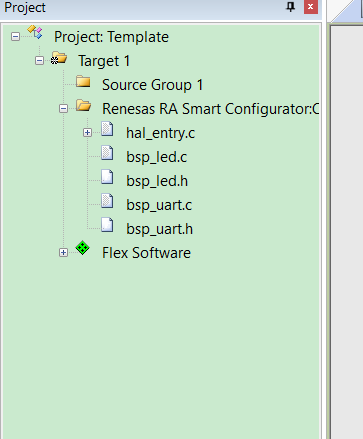Screen dimensions: 363x439
Task: Select the Project: Template label
Action: click(111, 37)
